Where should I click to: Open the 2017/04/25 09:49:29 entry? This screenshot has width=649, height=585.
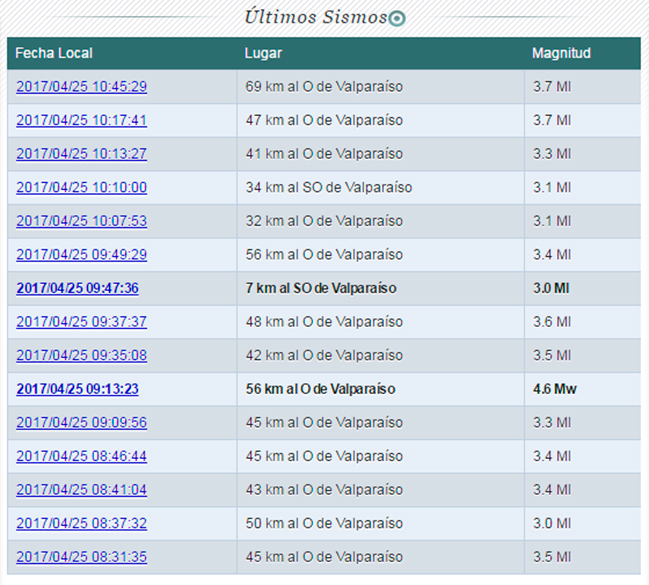(81, 255)
